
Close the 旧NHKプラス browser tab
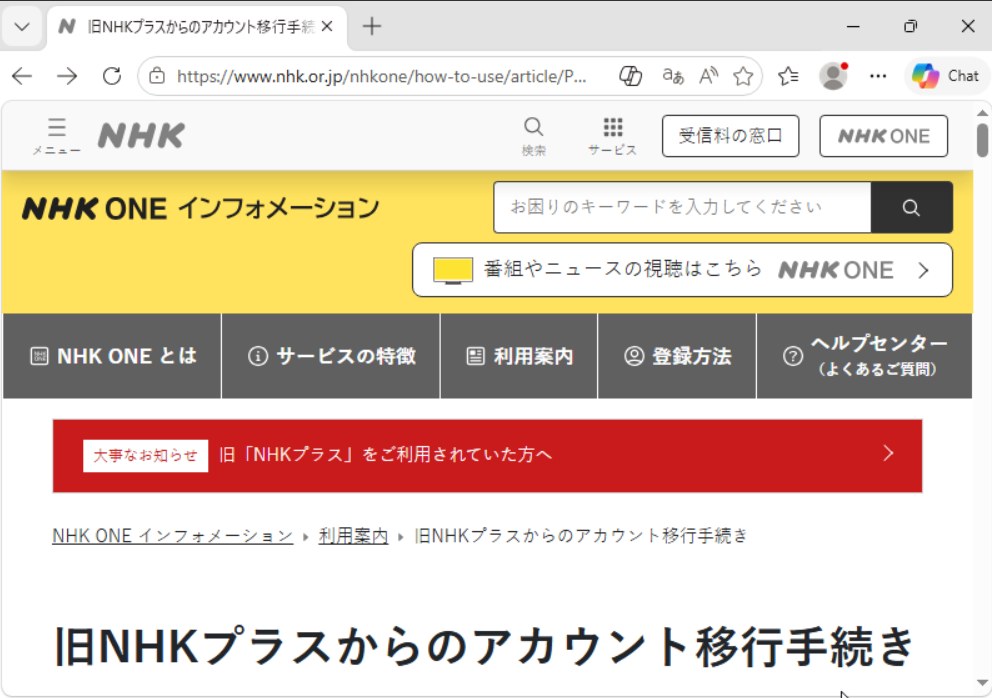click(x=327, y=27)
